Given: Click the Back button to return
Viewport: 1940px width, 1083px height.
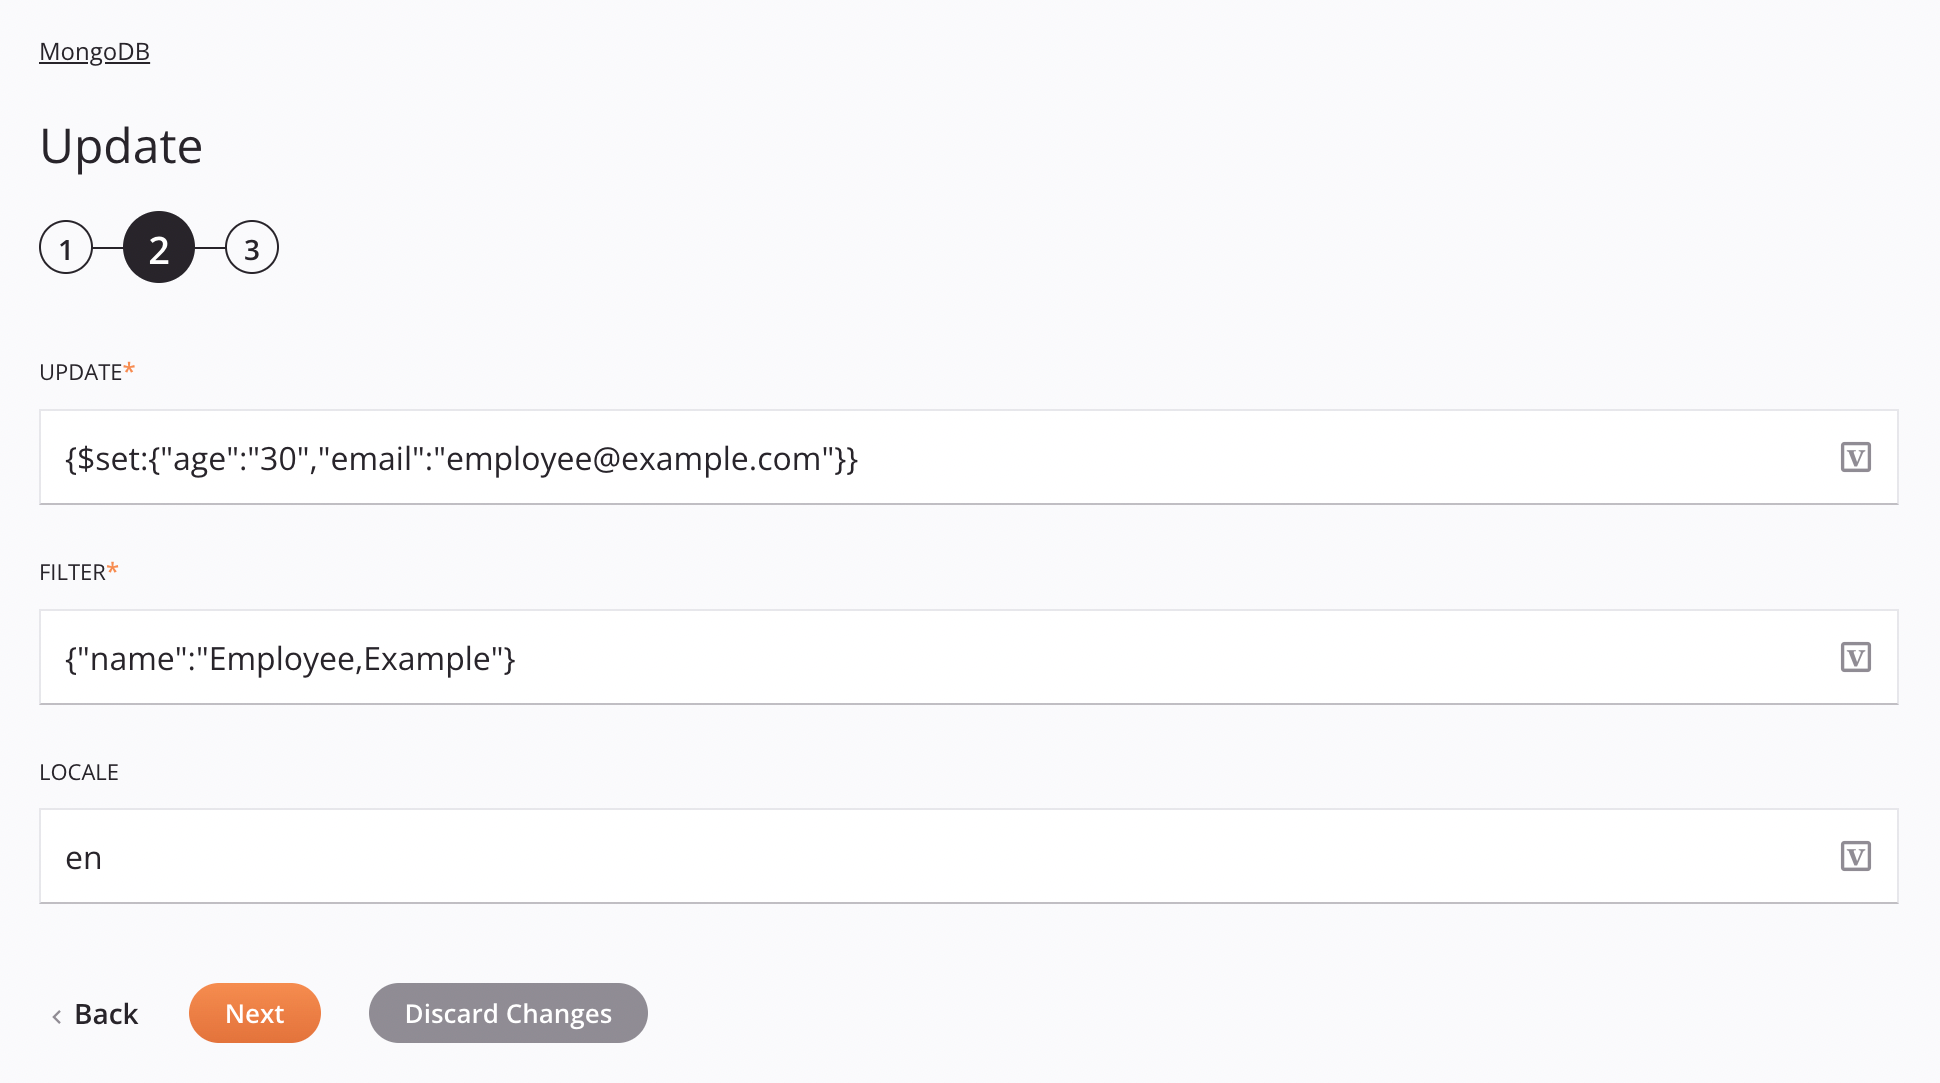Looking at the screenshot, I should coord(93,1012).
